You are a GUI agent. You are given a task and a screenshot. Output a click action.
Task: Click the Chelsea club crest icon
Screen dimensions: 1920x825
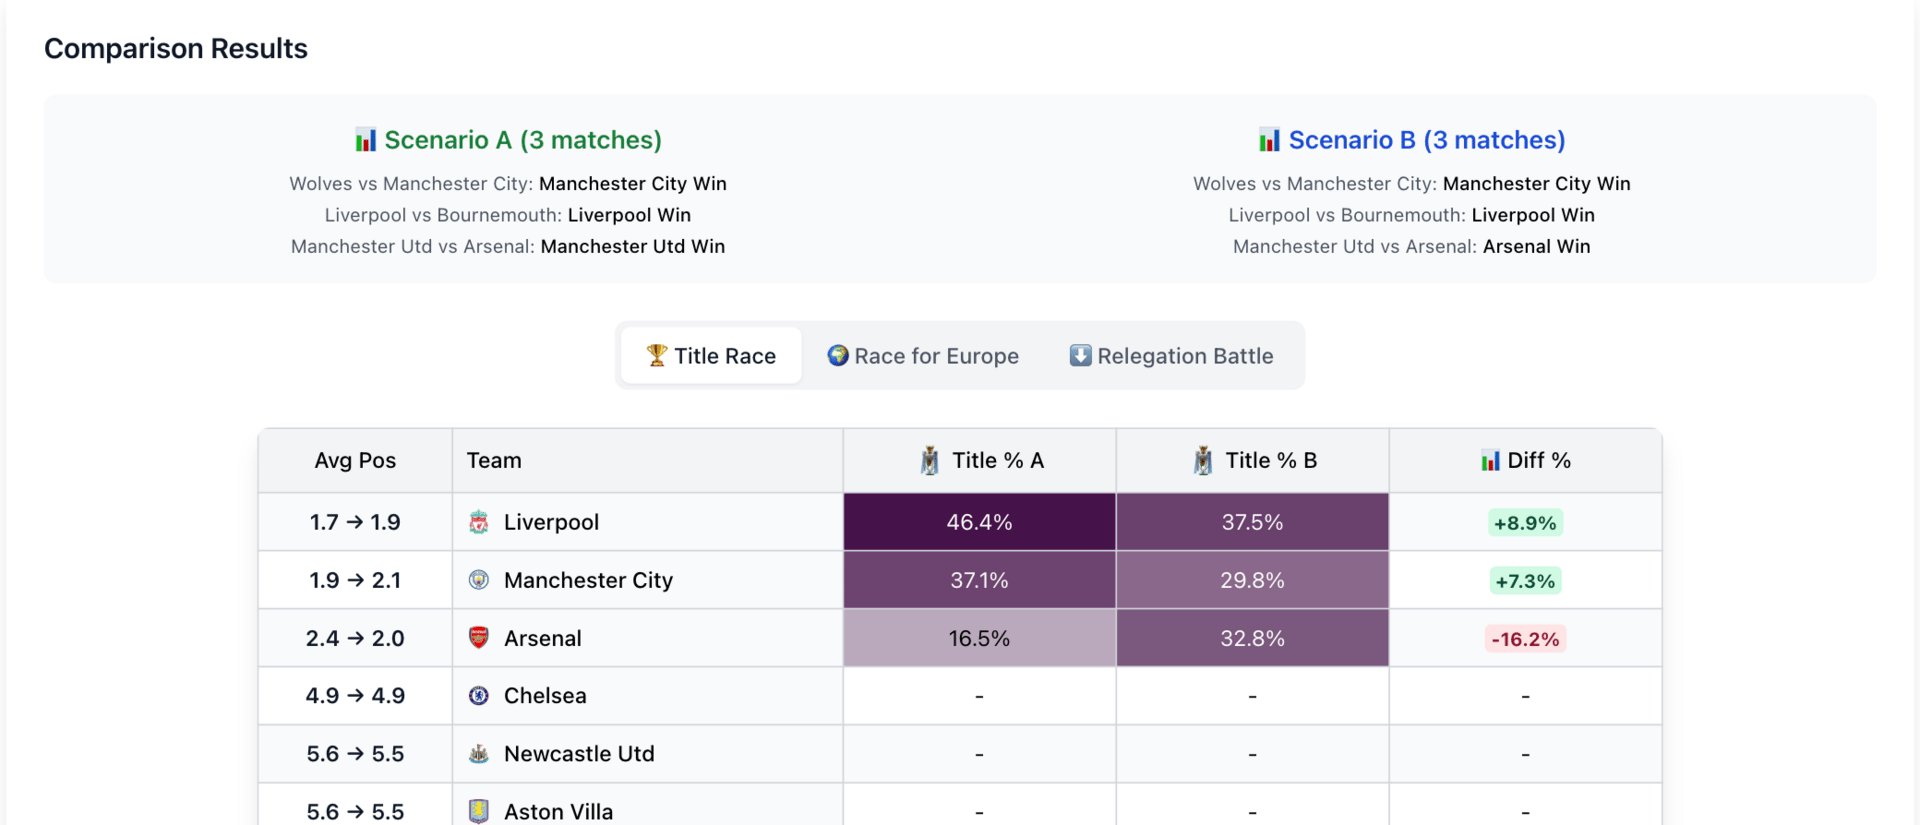[479, 696]
